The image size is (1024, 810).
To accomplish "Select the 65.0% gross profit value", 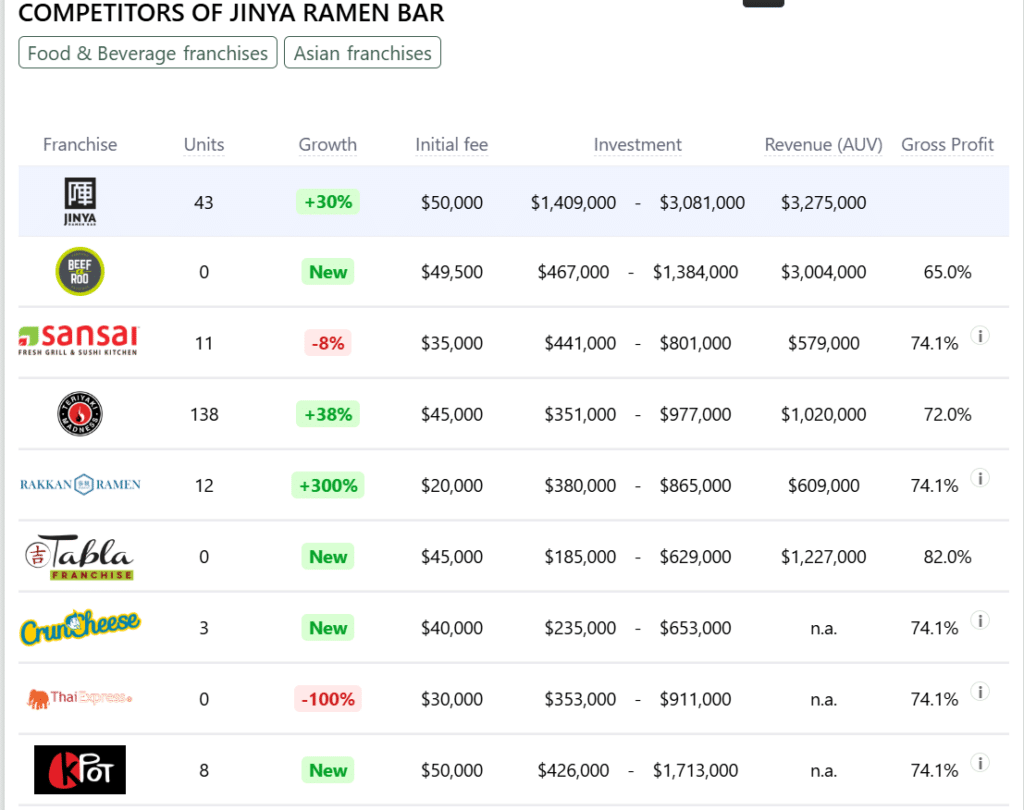I will (948, 272).
